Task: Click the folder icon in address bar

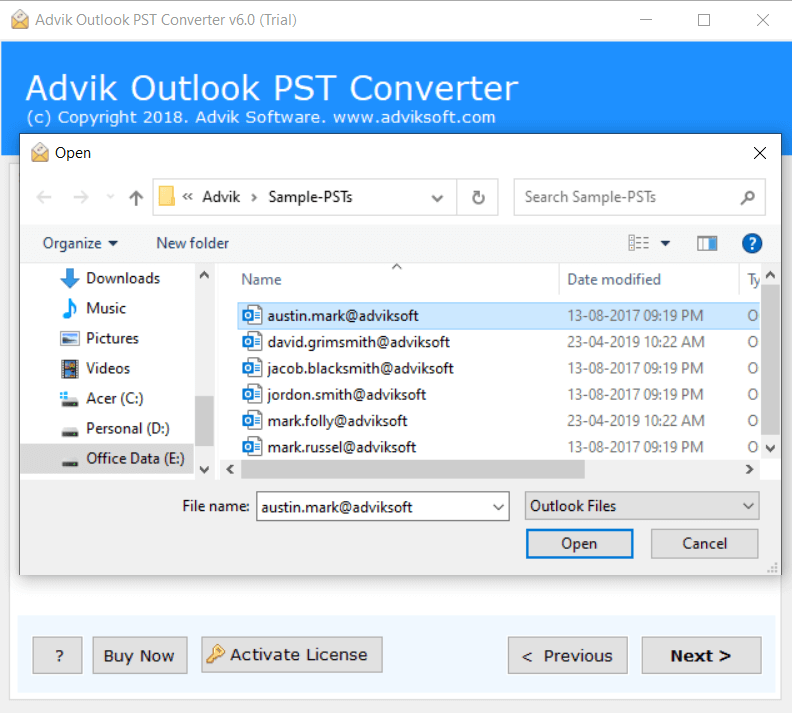Action: coord(166,196)
